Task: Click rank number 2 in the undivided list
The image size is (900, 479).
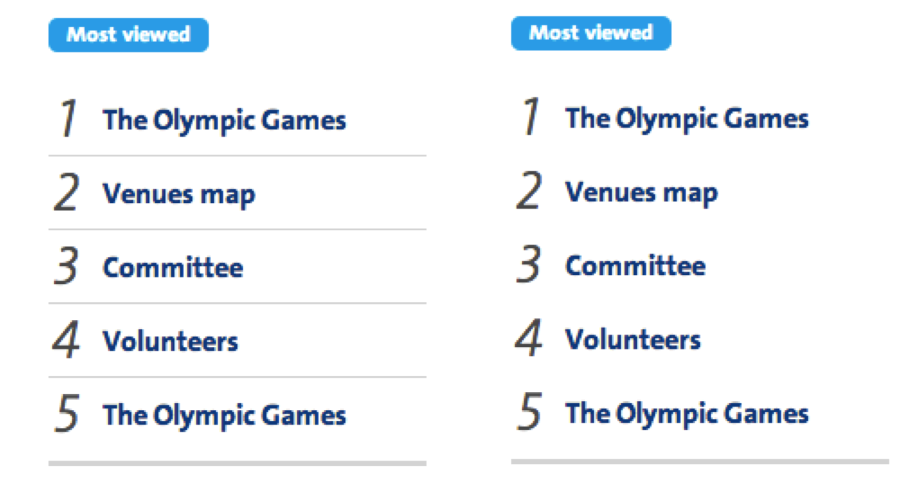Action: [x=529, y=191]
